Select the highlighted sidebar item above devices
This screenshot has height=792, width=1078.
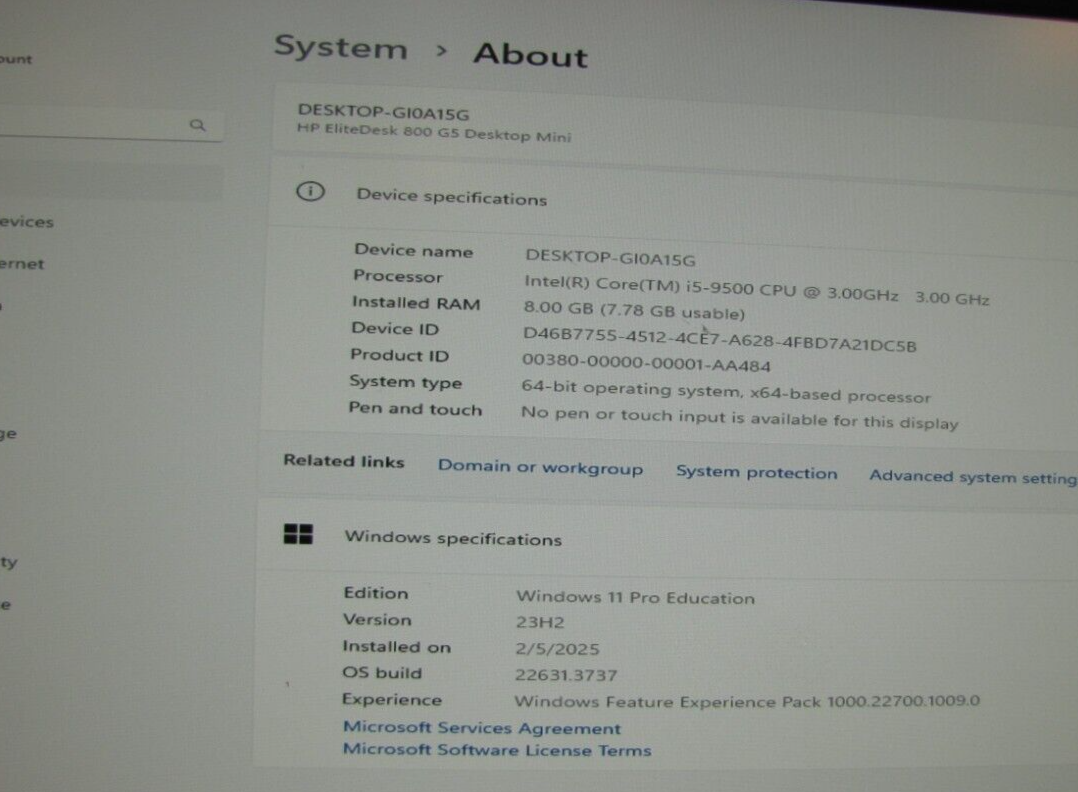pyautogui.click(x=110, y=182)
